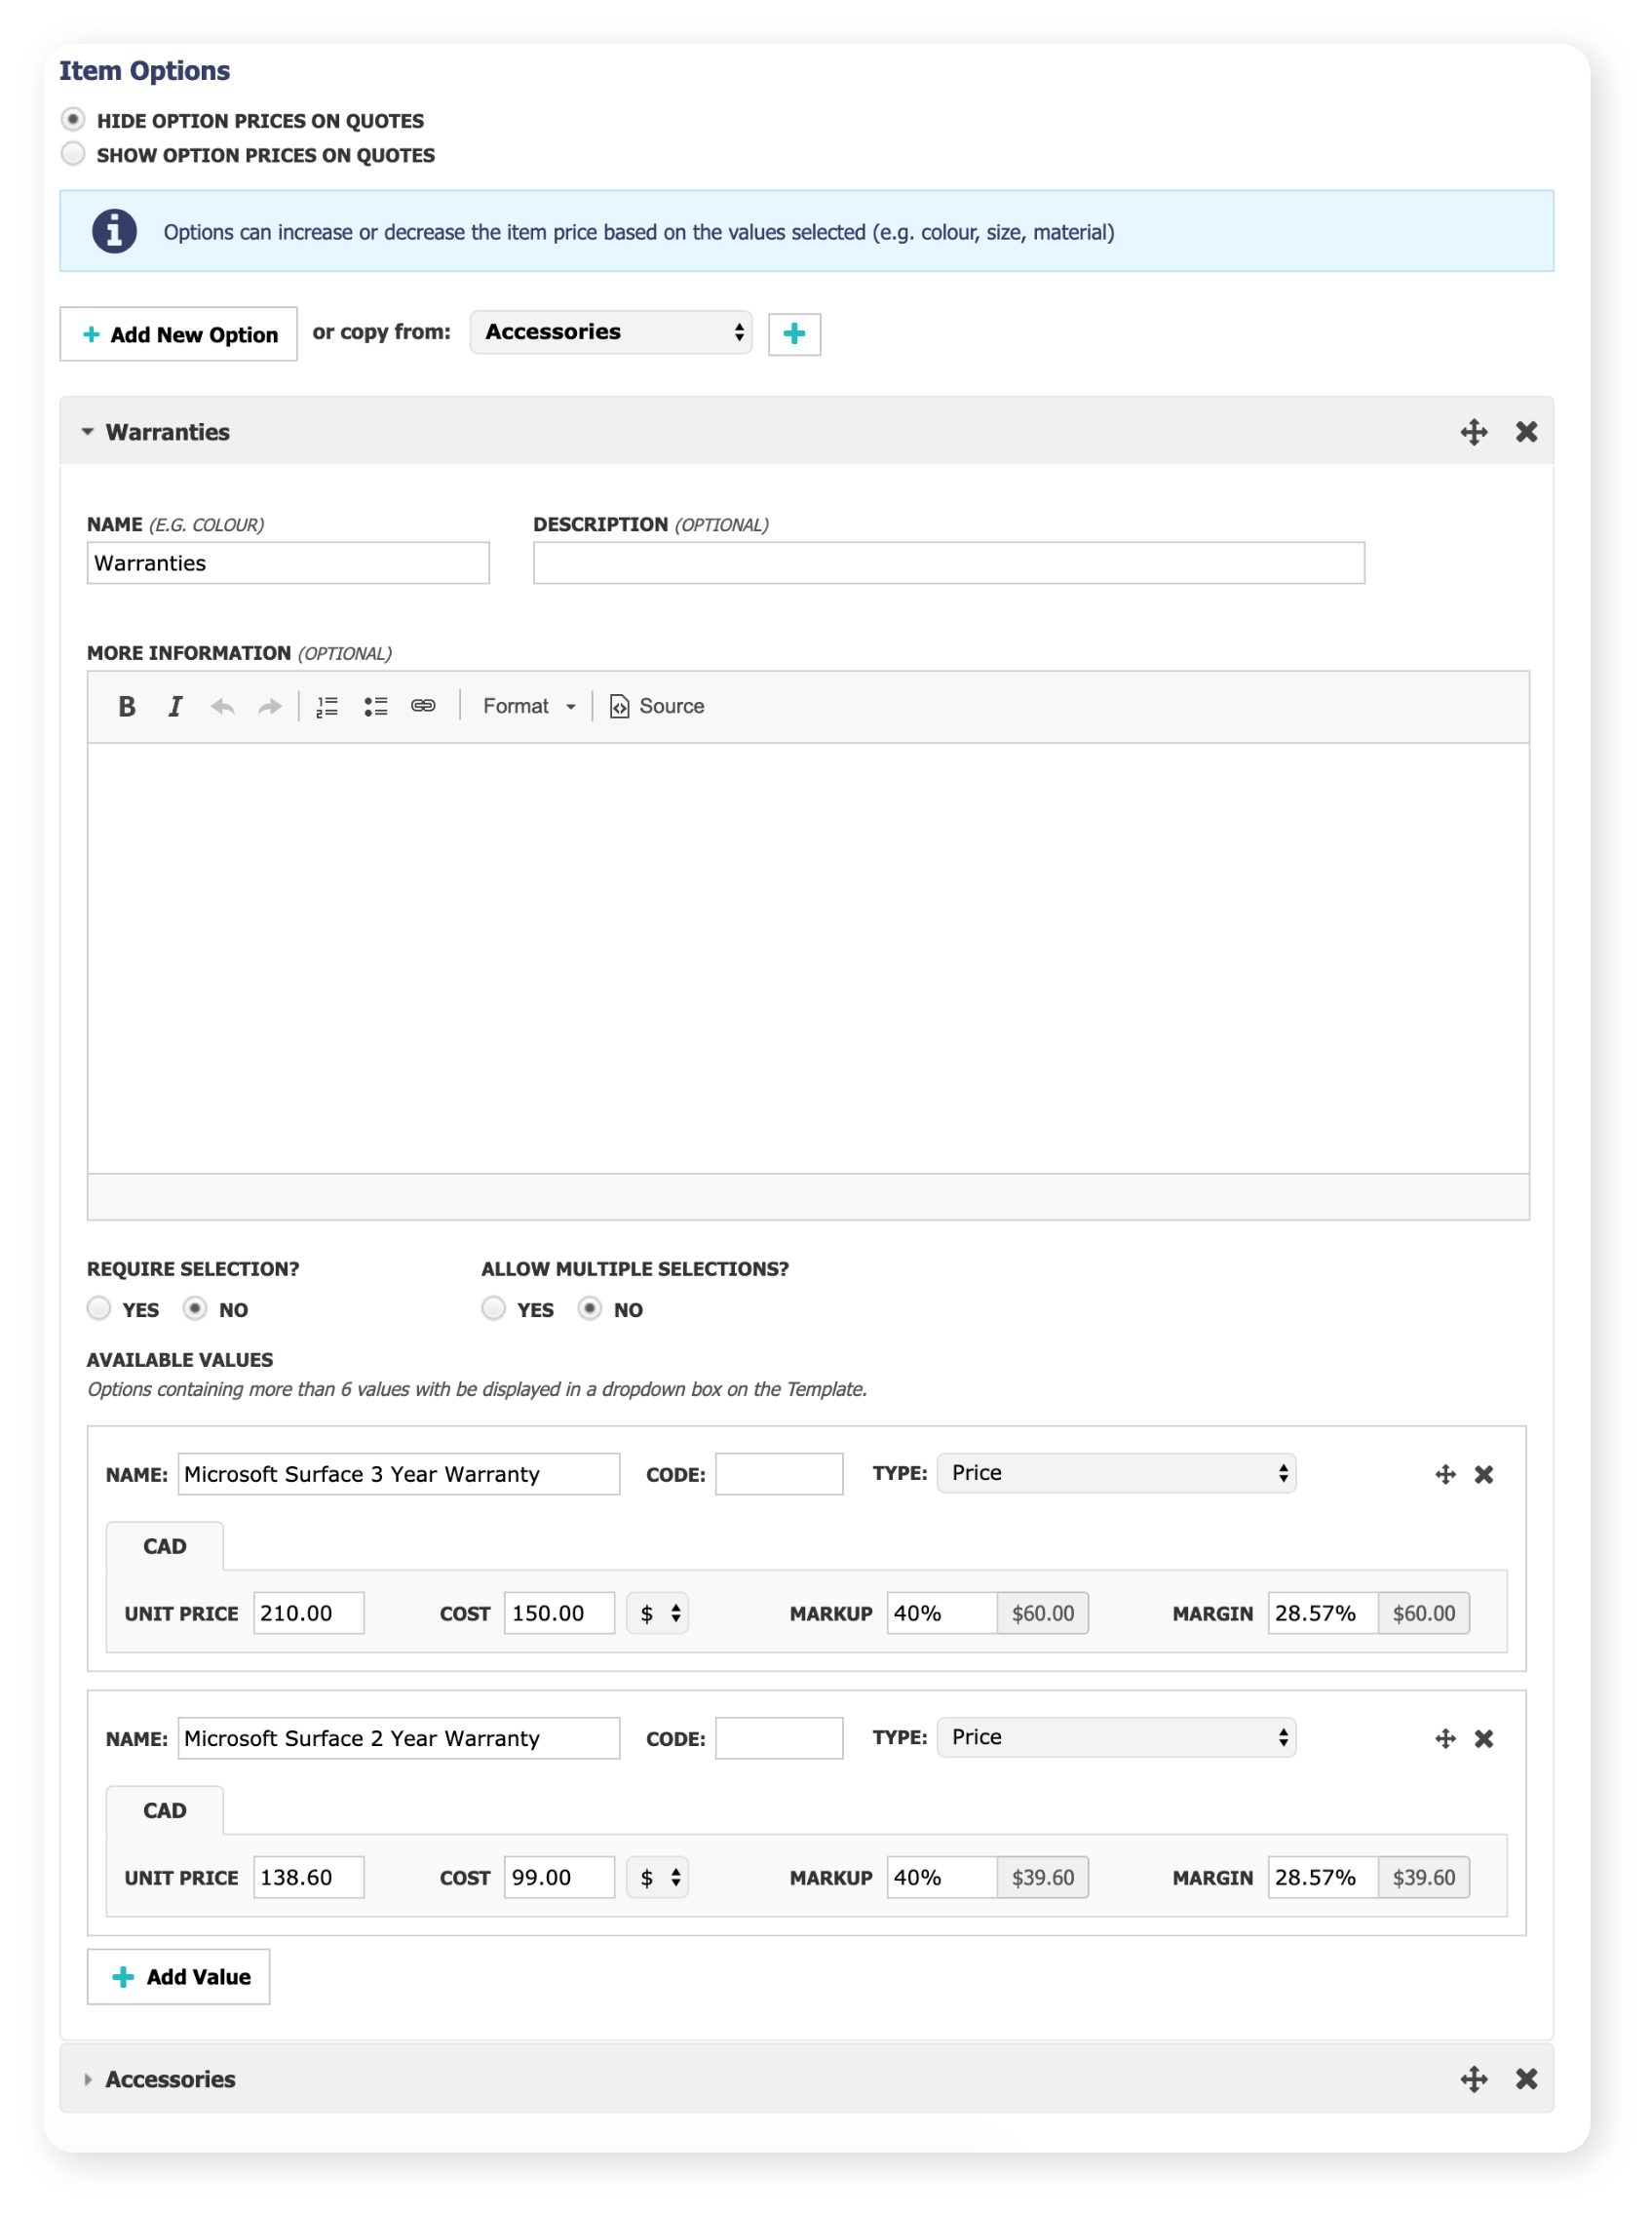1652x2214 pixels.
Task: Click the link icon in editor toolbar
Action: tap(423, 706)
